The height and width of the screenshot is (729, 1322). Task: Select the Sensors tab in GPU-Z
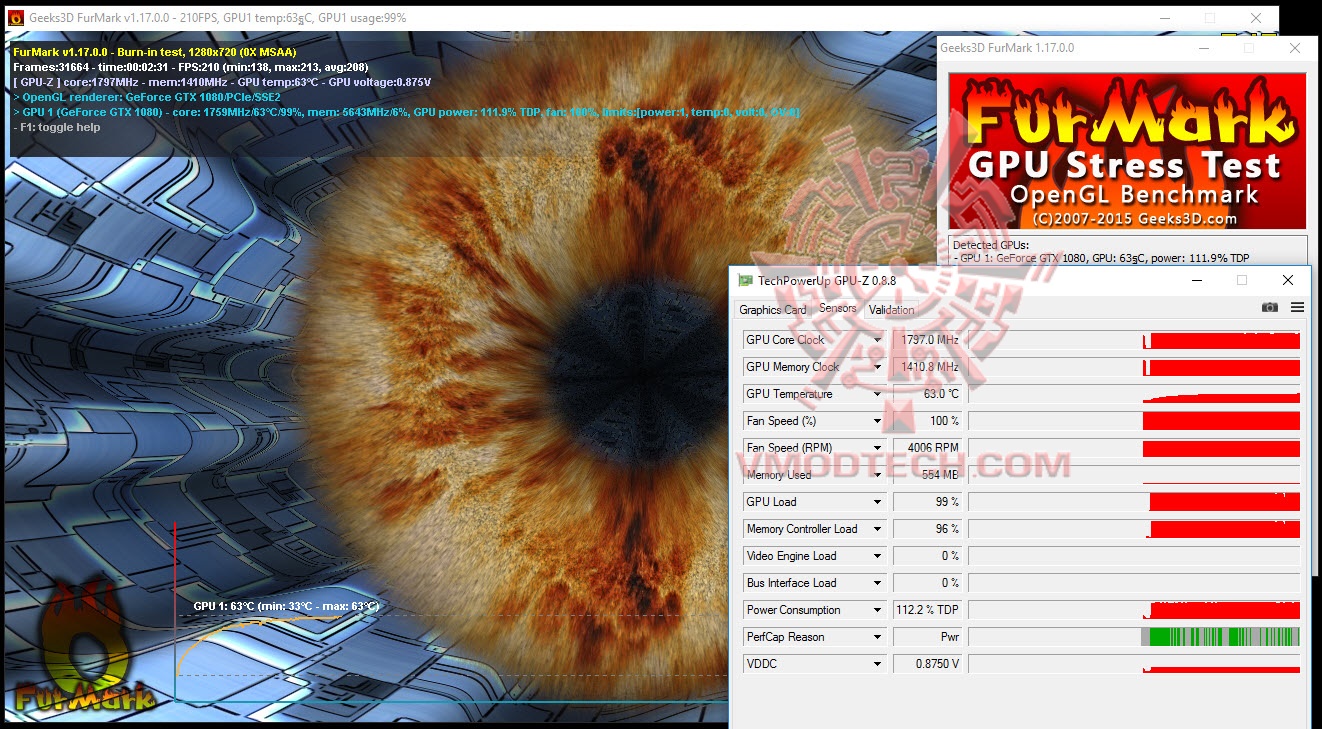[838, 308]
